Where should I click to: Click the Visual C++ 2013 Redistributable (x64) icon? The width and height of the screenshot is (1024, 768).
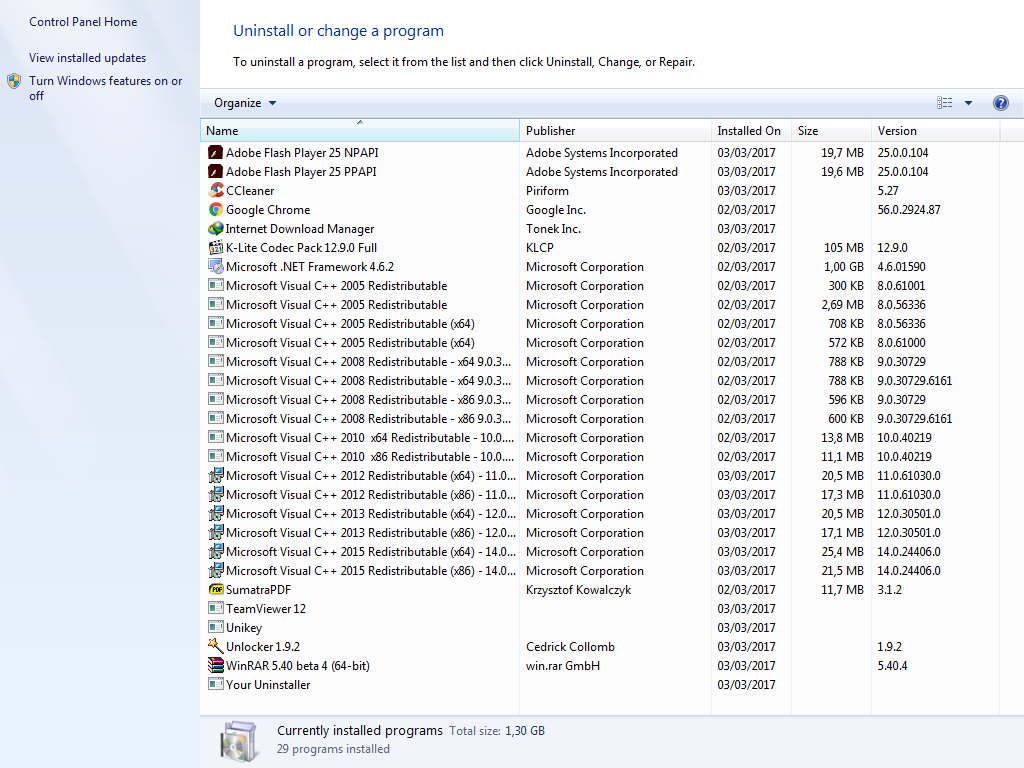coord(216,513)
